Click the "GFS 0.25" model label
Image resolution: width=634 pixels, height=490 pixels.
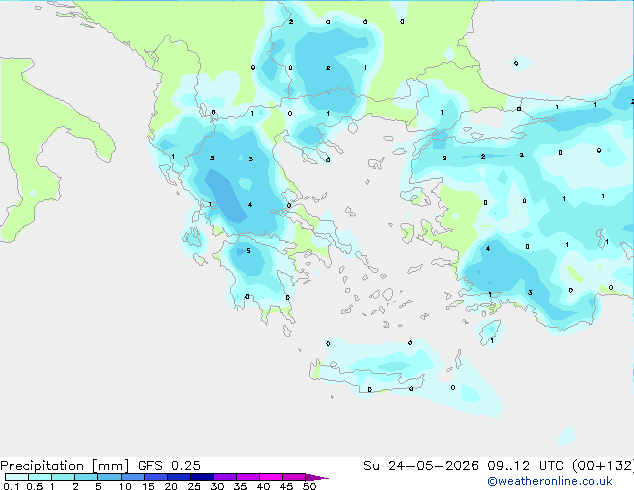tap(169, 466)
